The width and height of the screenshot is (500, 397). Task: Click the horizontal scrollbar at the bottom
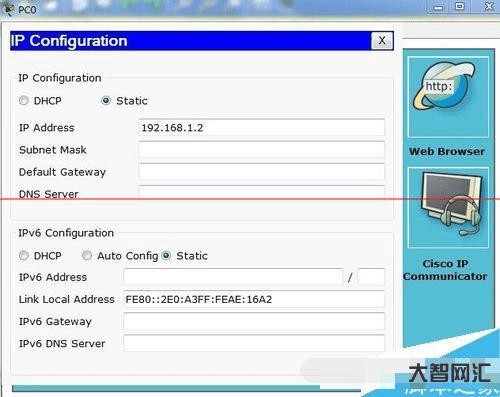pyautogui.click(x=186, y=389)
